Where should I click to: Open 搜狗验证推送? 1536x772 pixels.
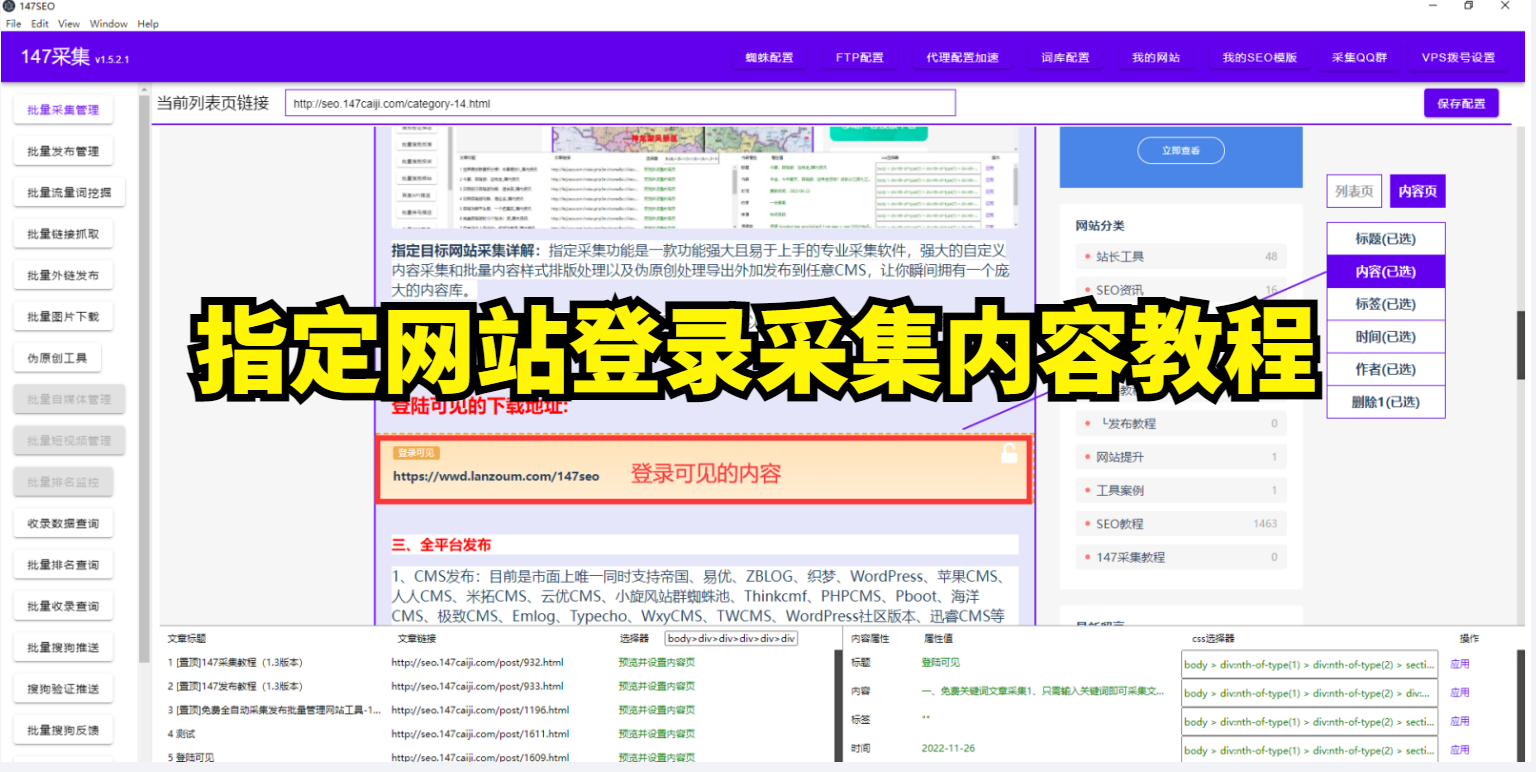(63, 689)
